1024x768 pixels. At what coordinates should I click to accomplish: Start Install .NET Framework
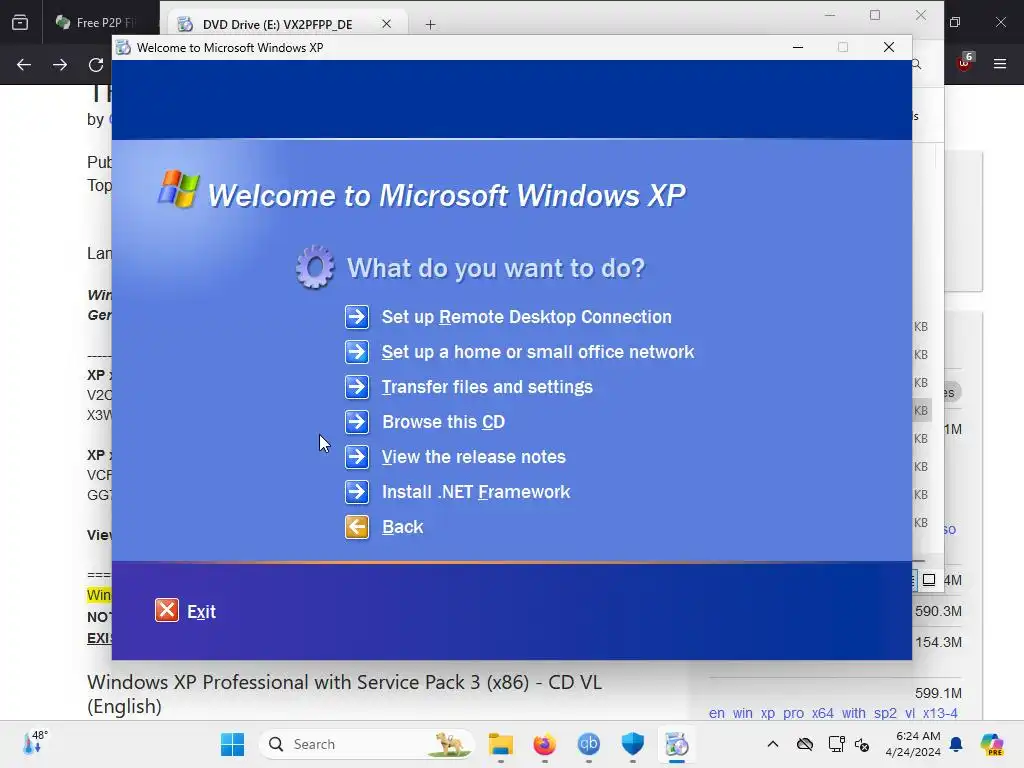click(475, 492)
